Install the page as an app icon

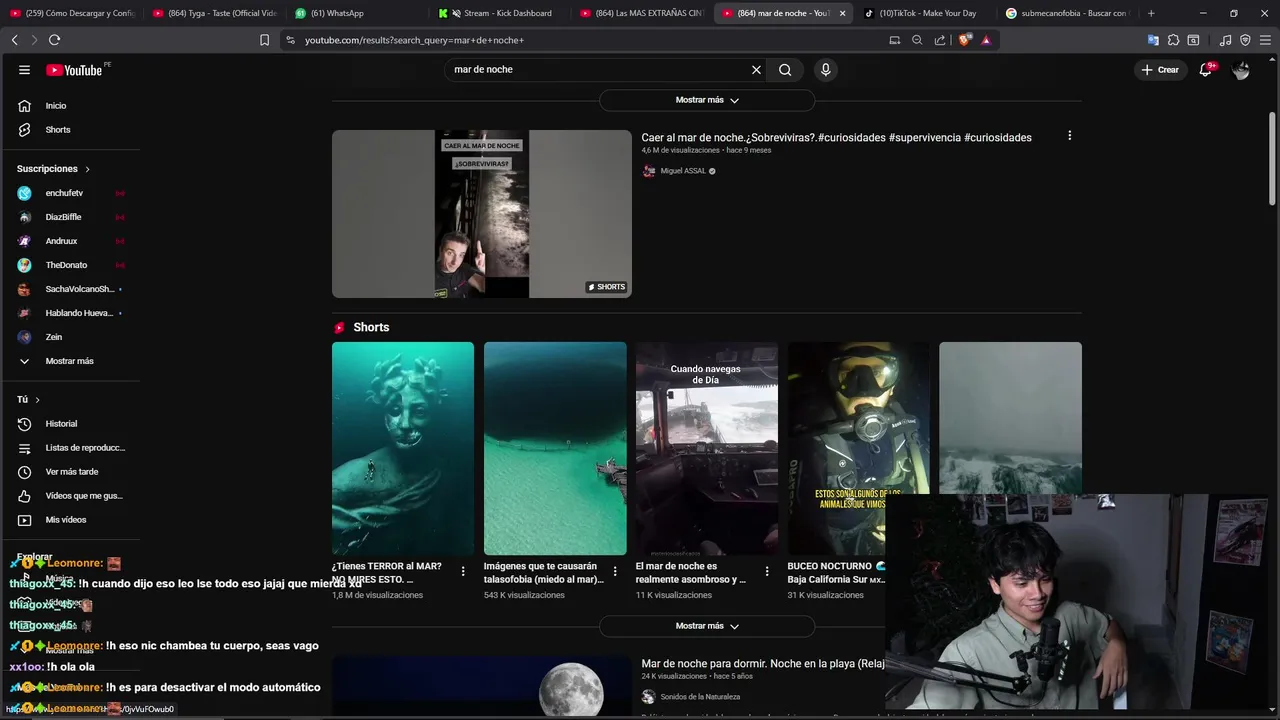(x=894, y=40)
